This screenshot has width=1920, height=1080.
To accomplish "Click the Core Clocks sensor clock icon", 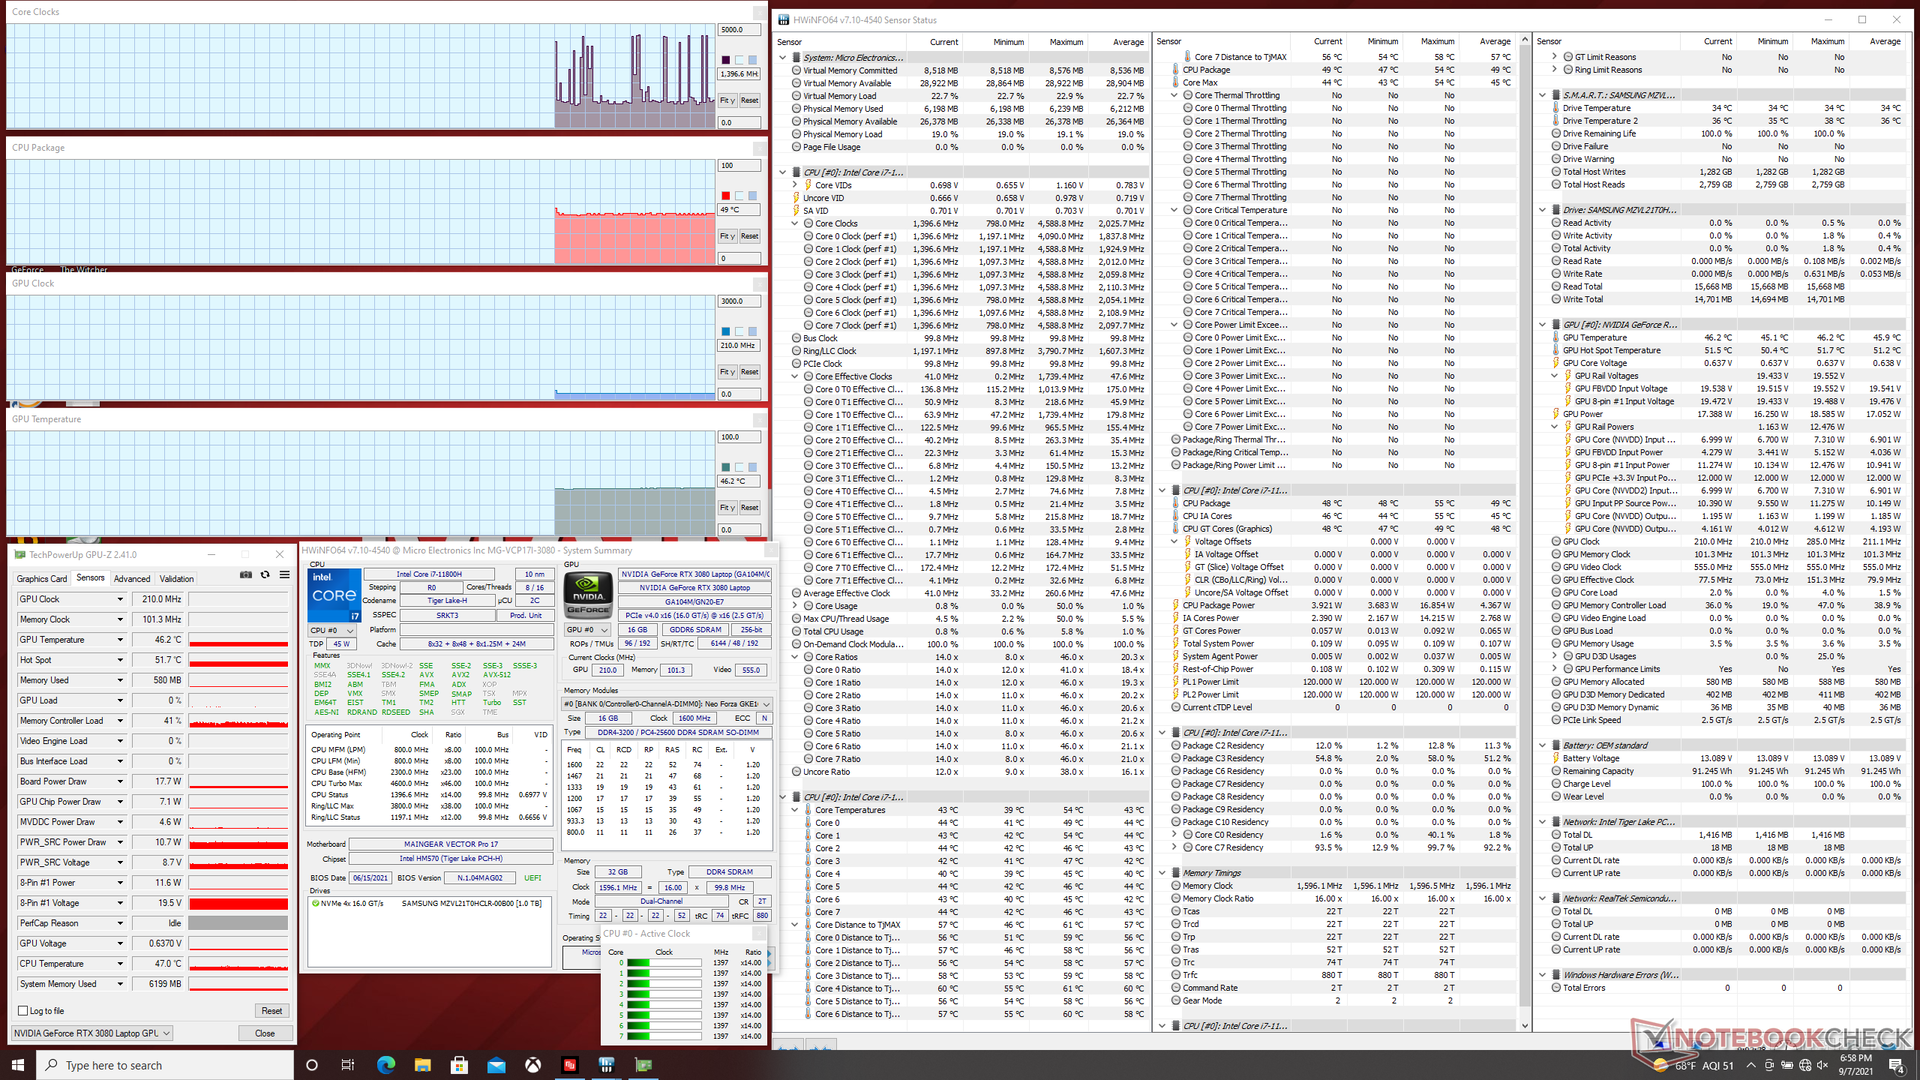I will (808, 224).
